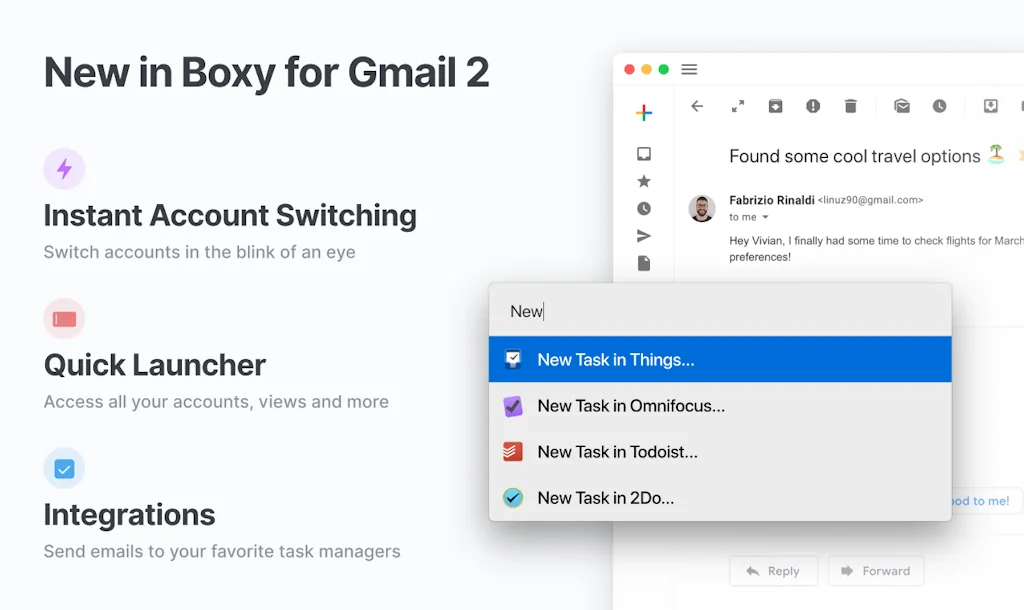Image resolution: width=1024 pixels, height=610 pixels.
Task: Report spam with the exclamation icon
Action: [x=813, y=106]
